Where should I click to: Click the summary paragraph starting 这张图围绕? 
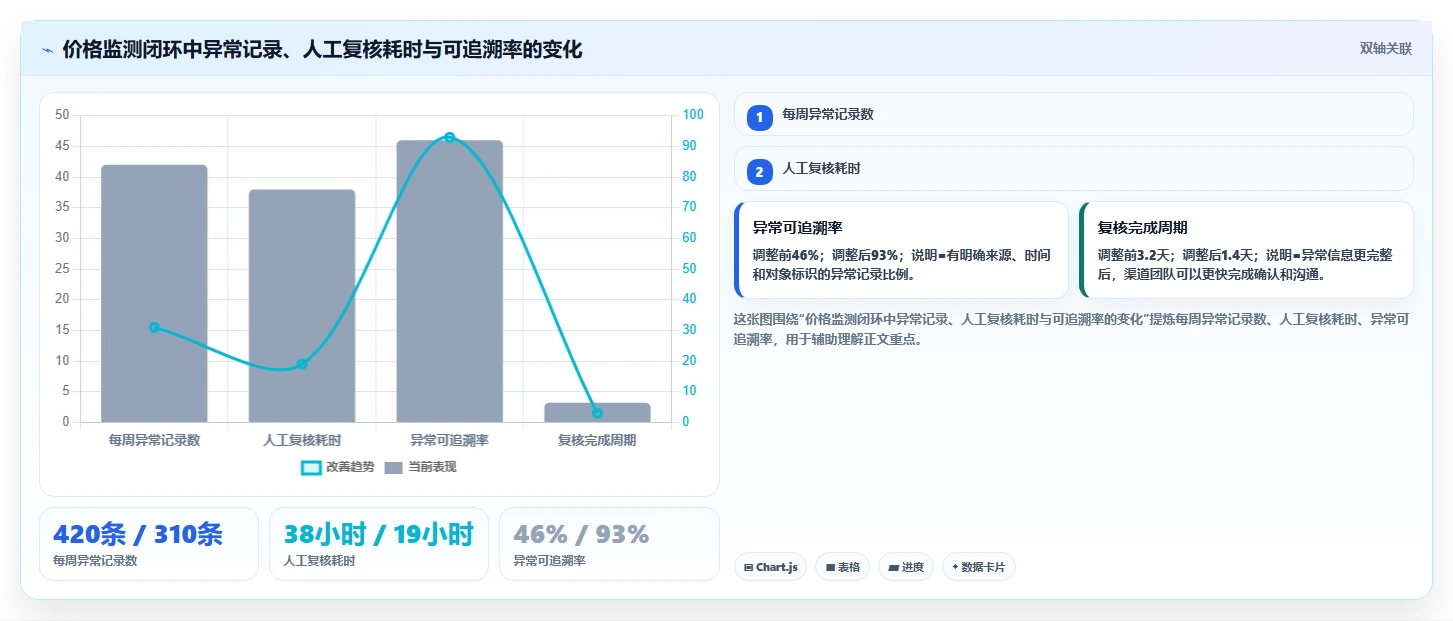[1072, 329]
